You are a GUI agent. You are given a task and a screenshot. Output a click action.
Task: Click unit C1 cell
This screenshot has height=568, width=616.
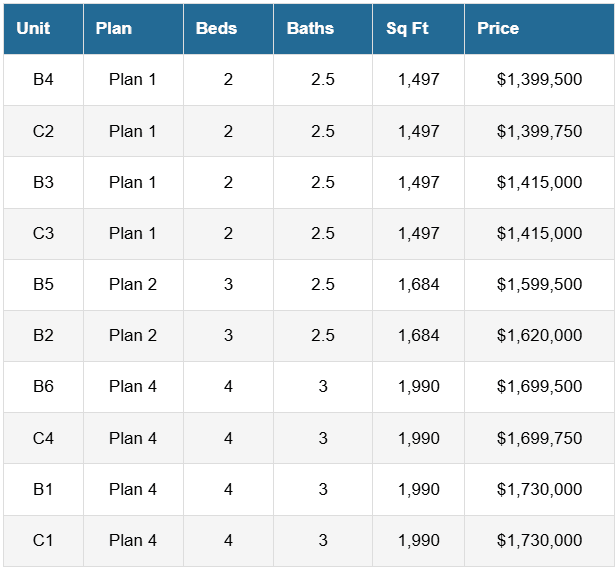(43, 541)
